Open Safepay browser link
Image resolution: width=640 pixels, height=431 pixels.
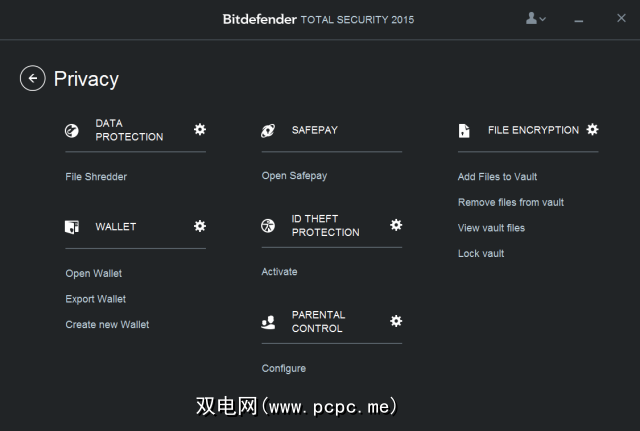[294, 176]
